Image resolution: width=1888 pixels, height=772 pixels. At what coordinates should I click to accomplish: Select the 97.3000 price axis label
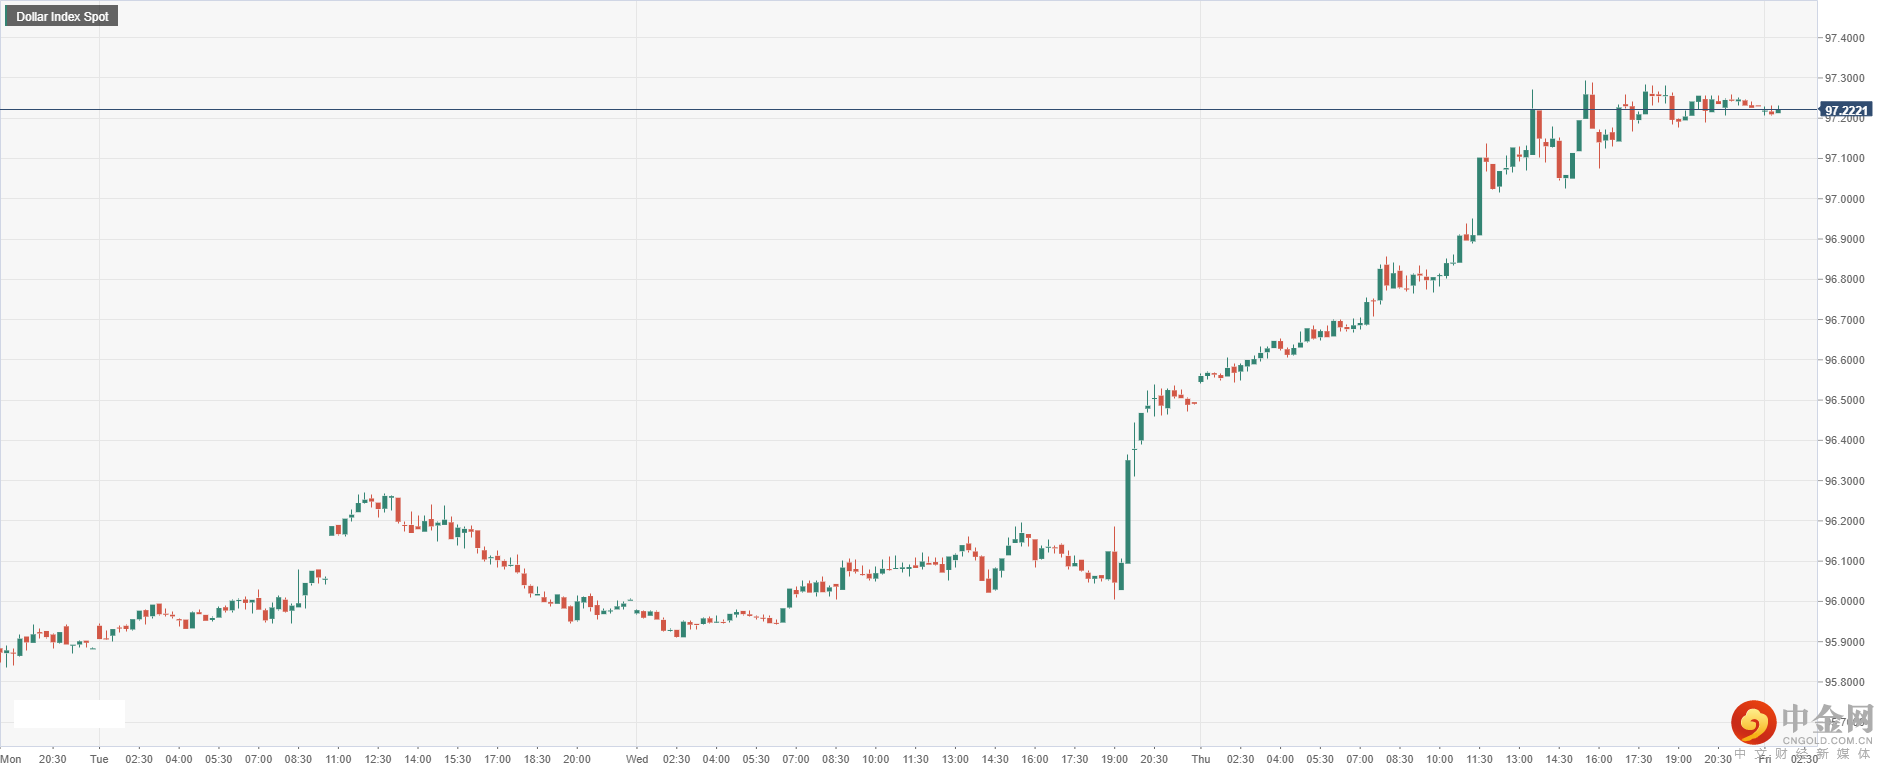1844,78
